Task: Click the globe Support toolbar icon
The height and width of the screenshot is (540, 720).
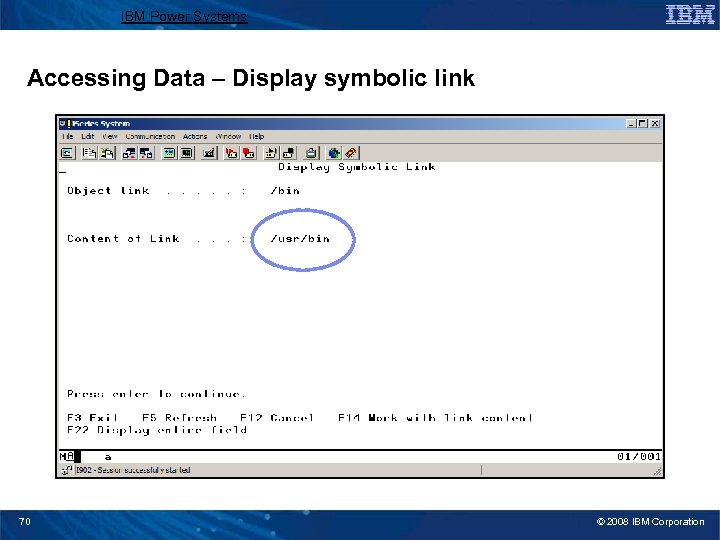Action: [334, 153]
